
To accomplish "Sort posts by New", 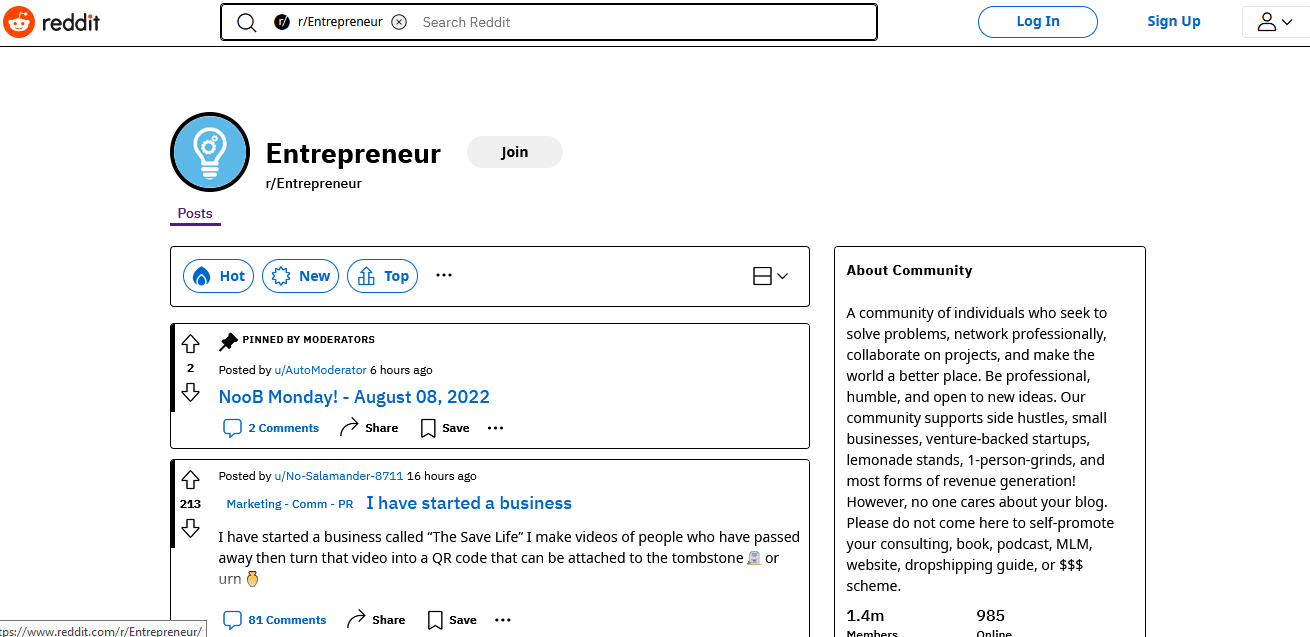I will [301, 276].
